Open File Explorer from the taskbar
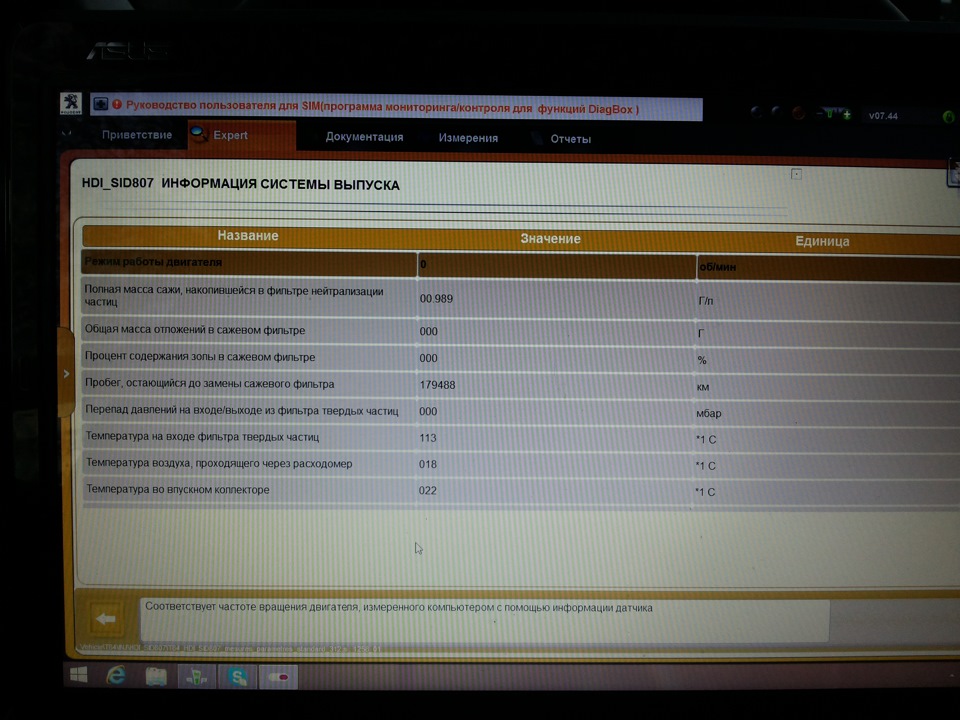The width and height of the screenshot is (960, 720). click(156, 677)
